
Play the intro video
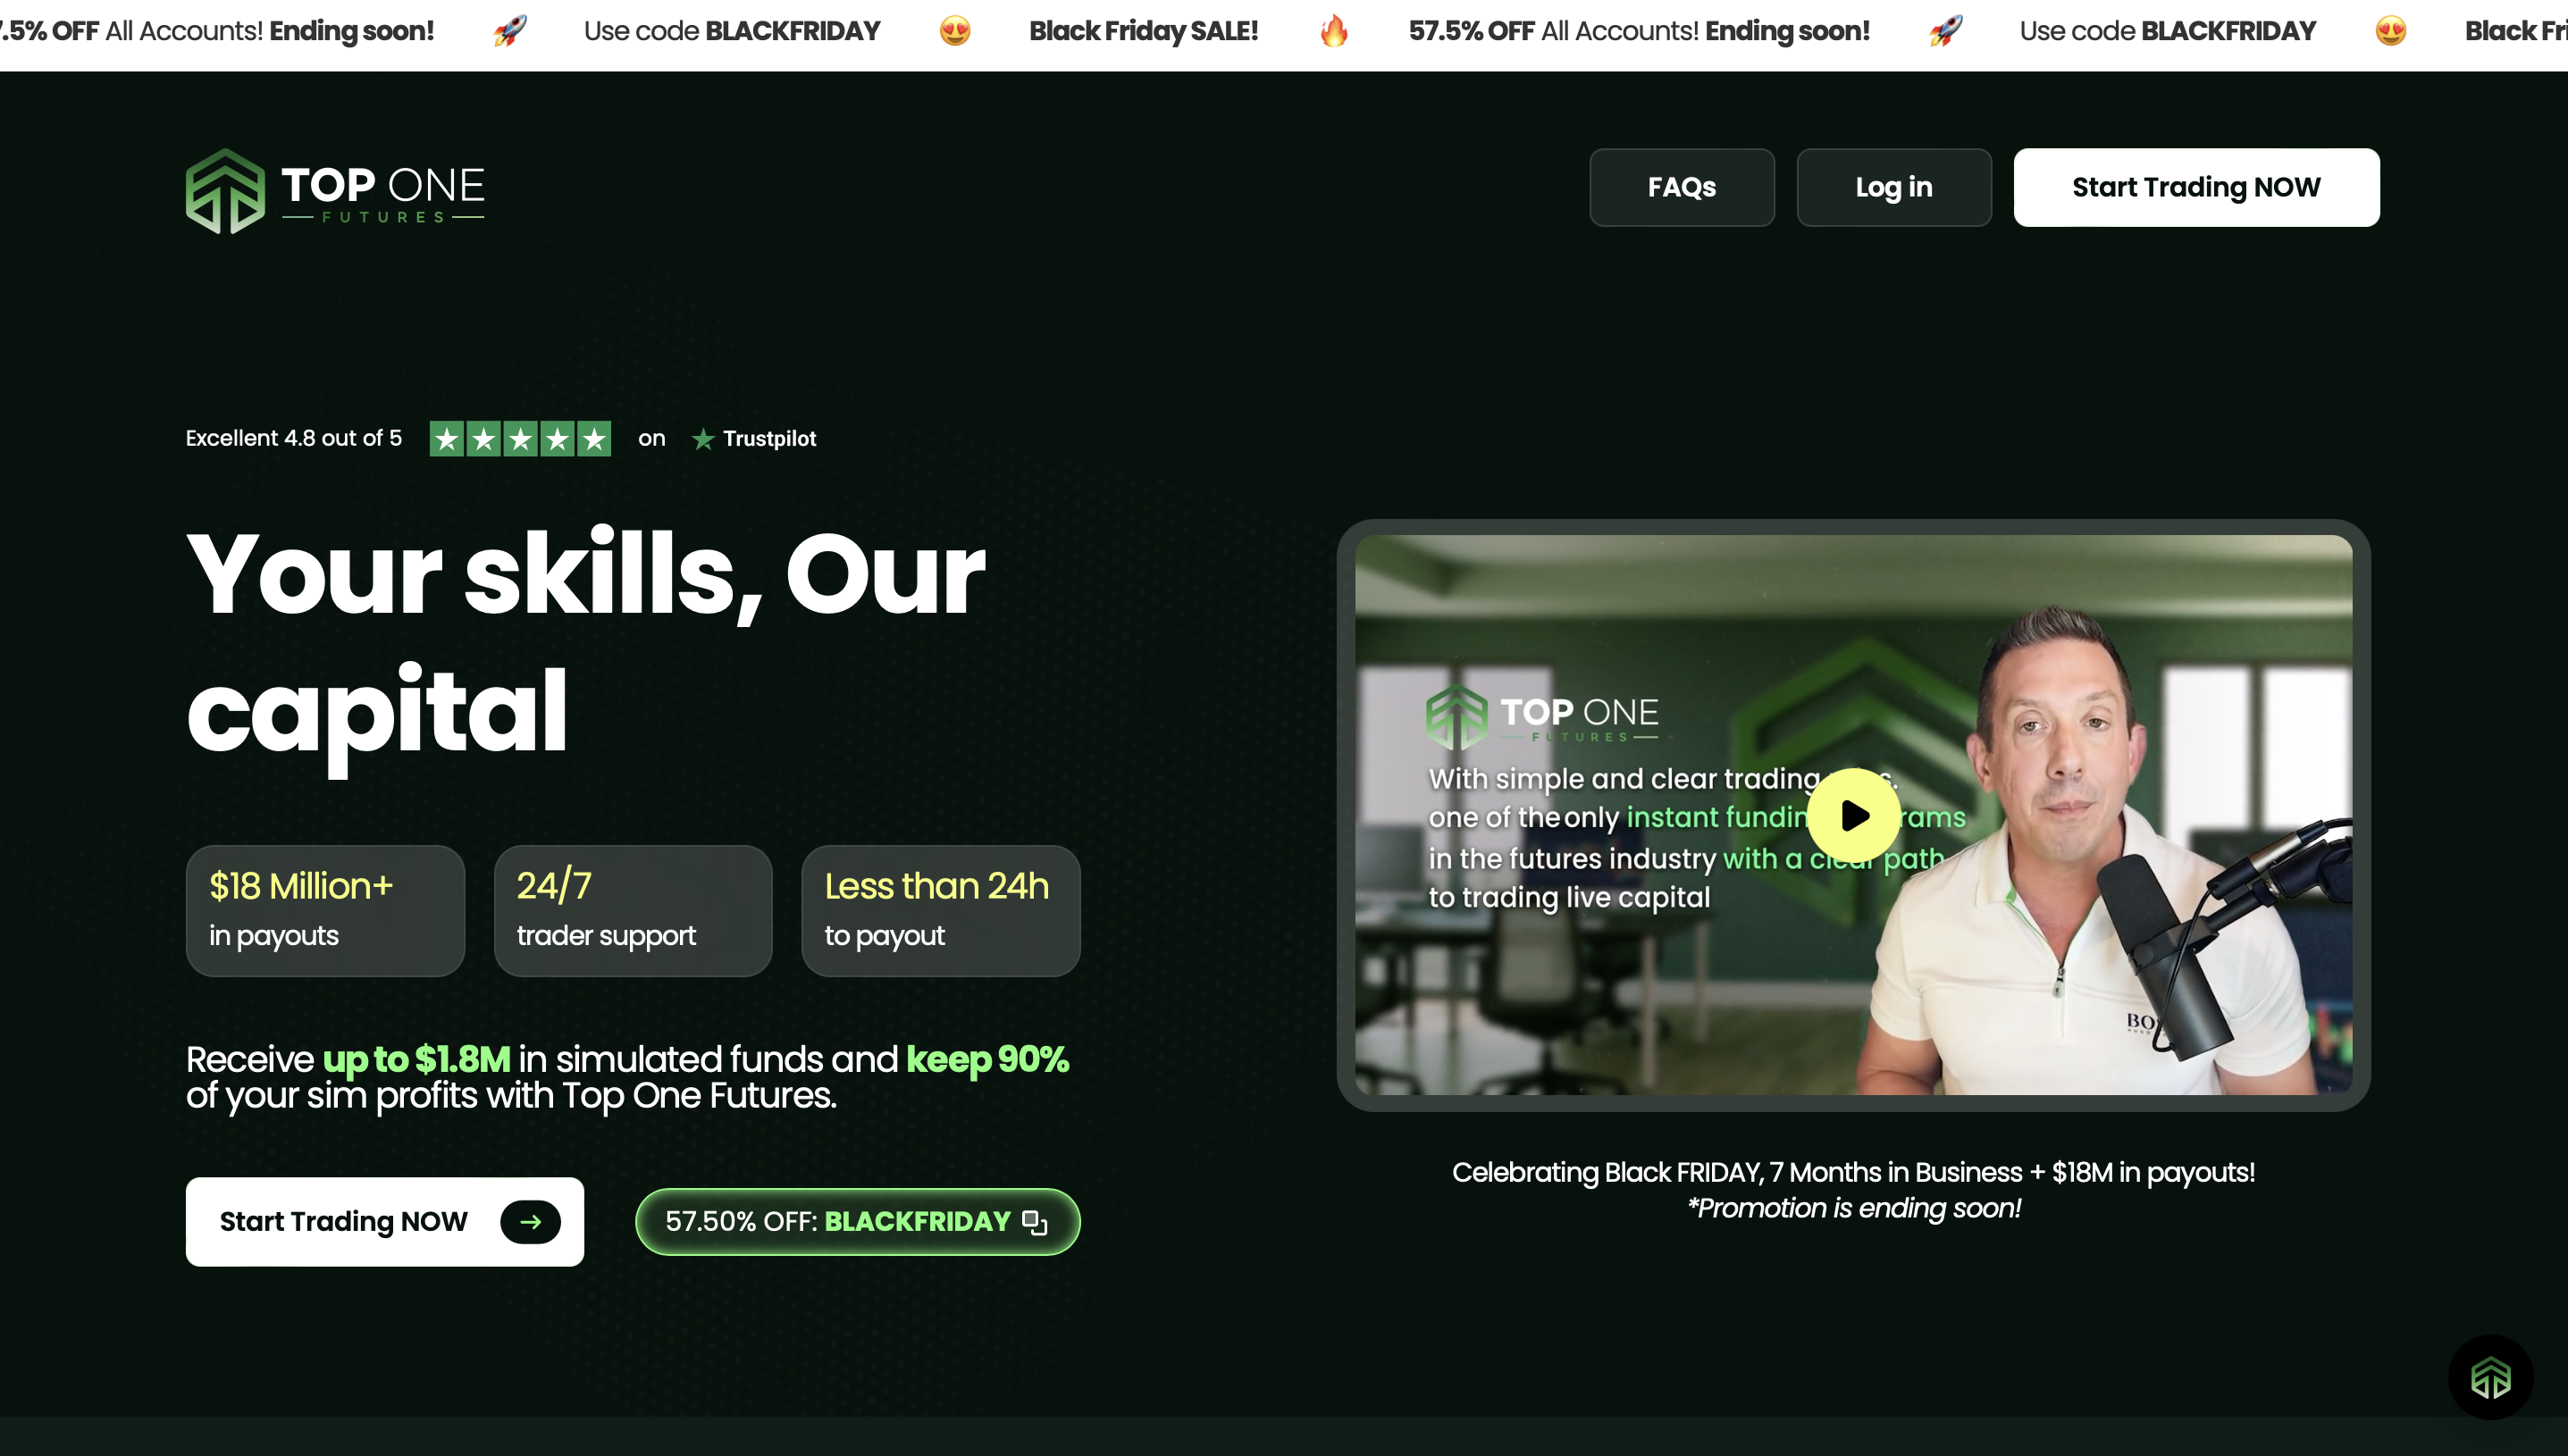pyautogui.click(x=1853, y=815)
